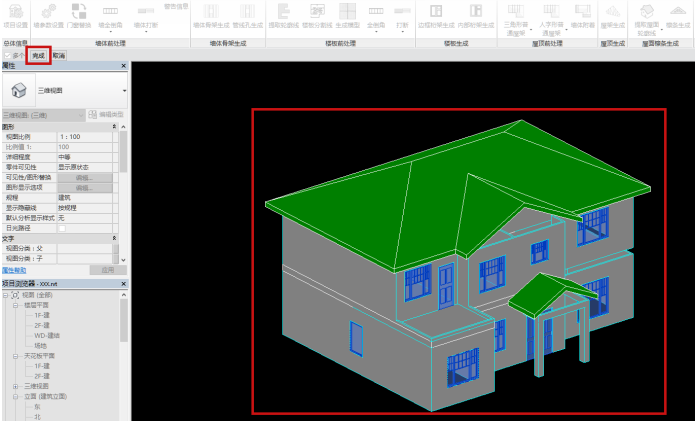
Task: Collapse the 文字 properties section
Action: pos(115,239)
